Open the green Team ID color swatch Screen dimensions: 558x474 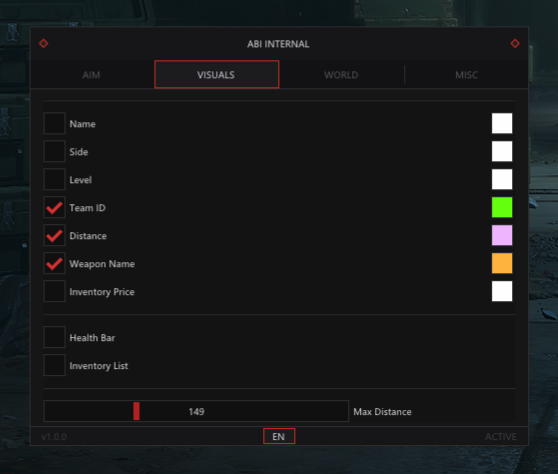coord(502,207)
